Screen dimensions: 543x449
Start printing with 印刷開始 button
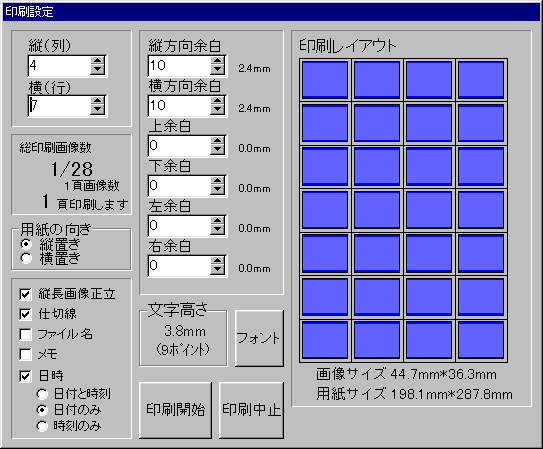point(176,410)
